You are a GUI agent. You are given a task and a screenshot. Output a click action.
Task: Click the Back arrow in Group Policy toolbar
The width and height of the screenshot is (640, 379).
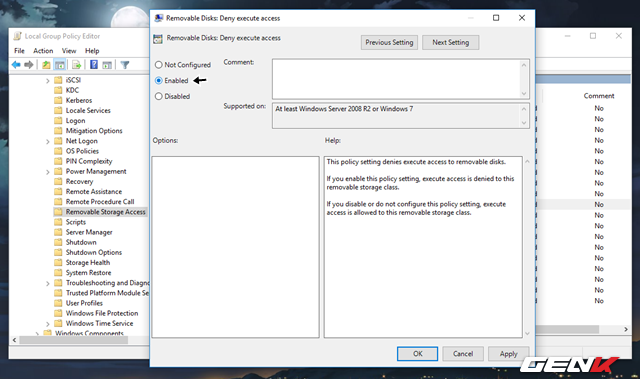tap(16, 65)
